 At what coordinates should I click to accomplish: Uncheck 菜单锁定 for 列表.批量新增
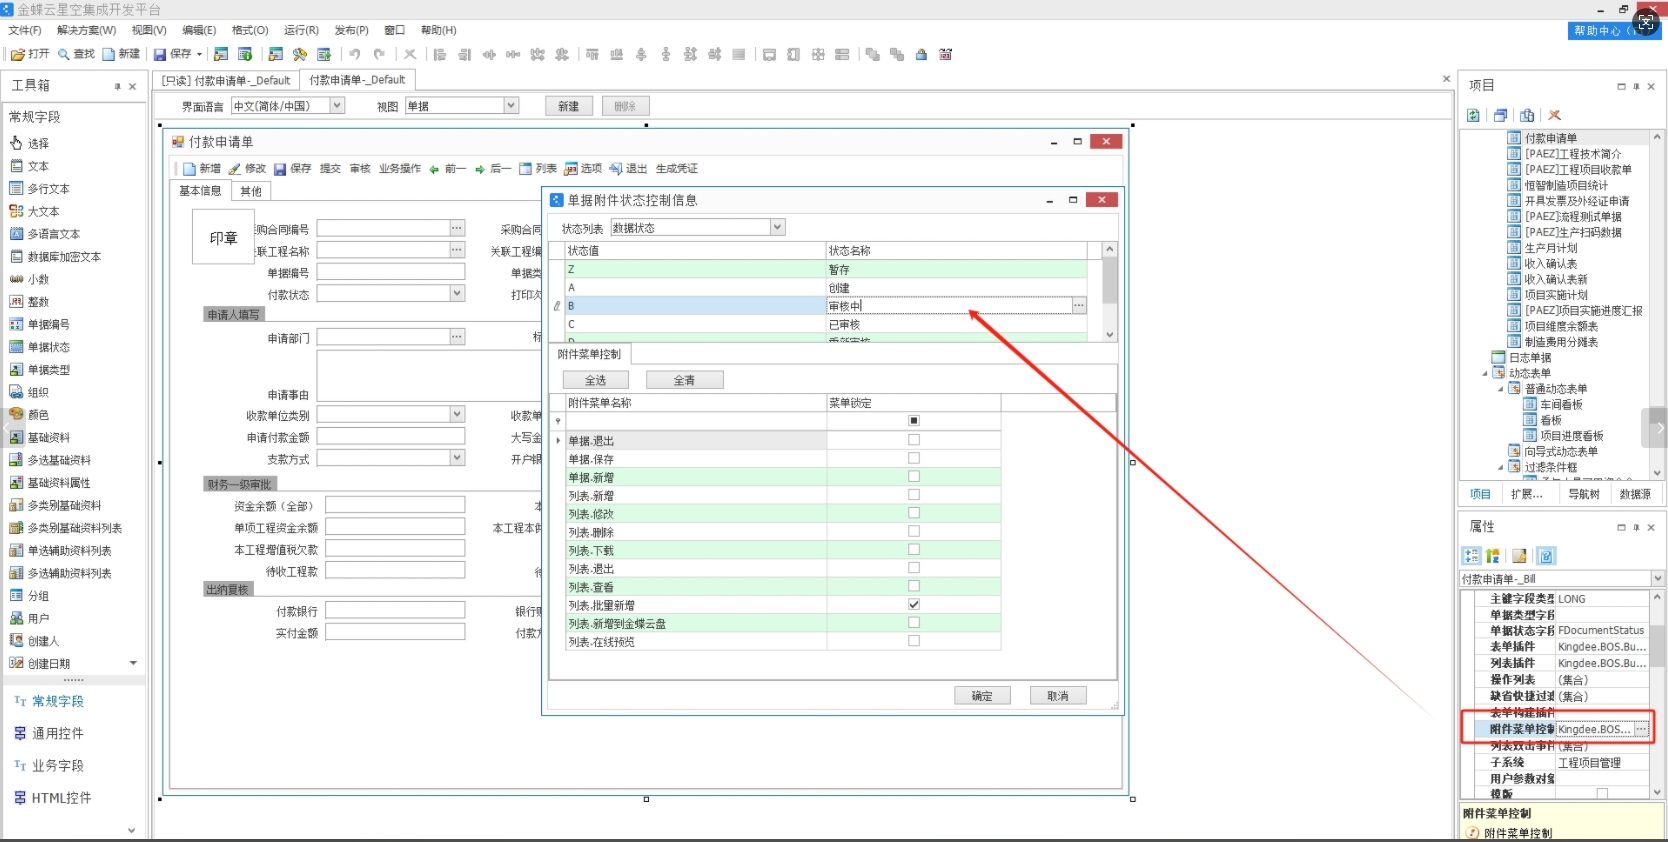(913, 604)
